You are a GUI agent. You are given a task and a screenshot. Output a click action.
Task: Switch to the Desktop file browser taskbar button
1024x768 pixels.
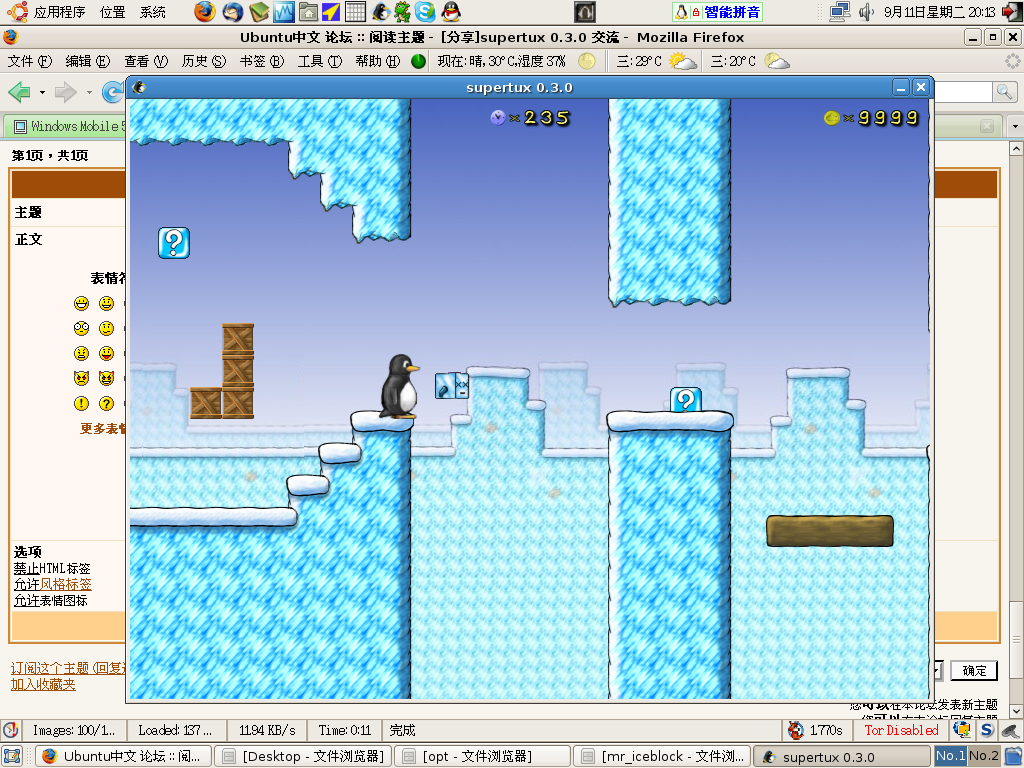coord(304,756)
